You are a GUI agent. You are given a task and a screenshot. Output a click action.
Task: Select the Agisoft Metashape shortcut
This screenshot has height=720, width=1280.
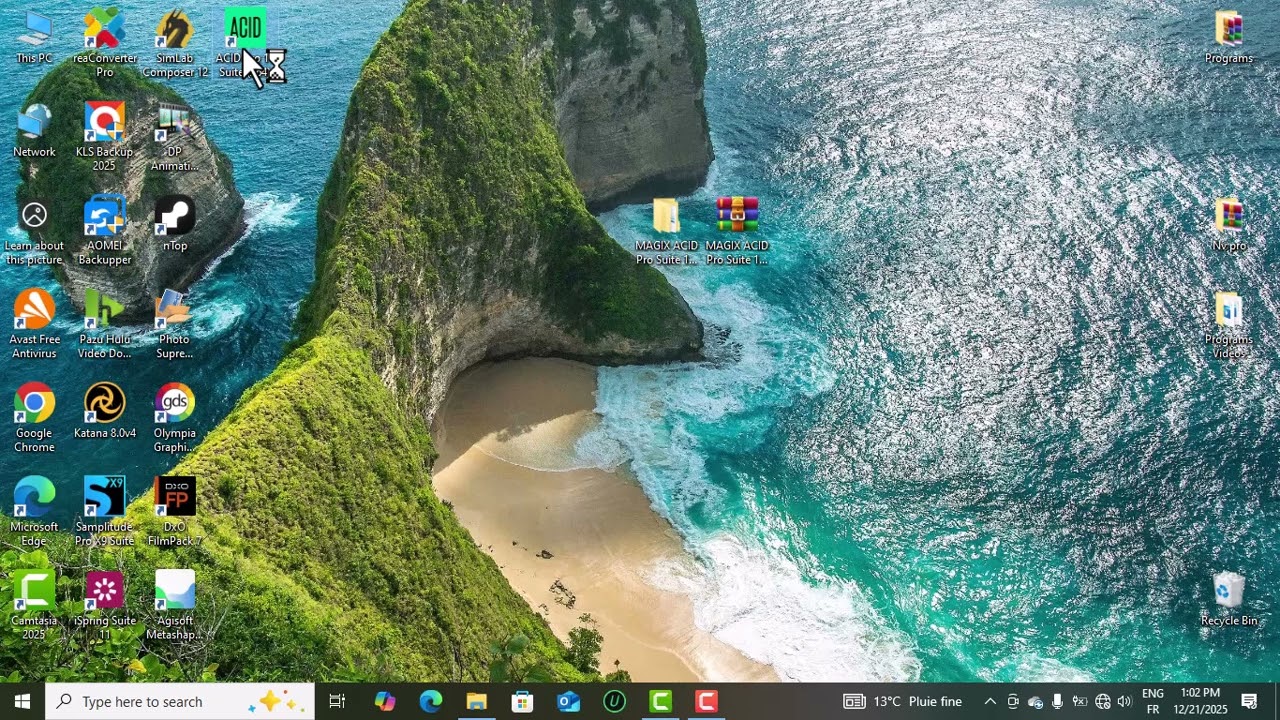175,607
